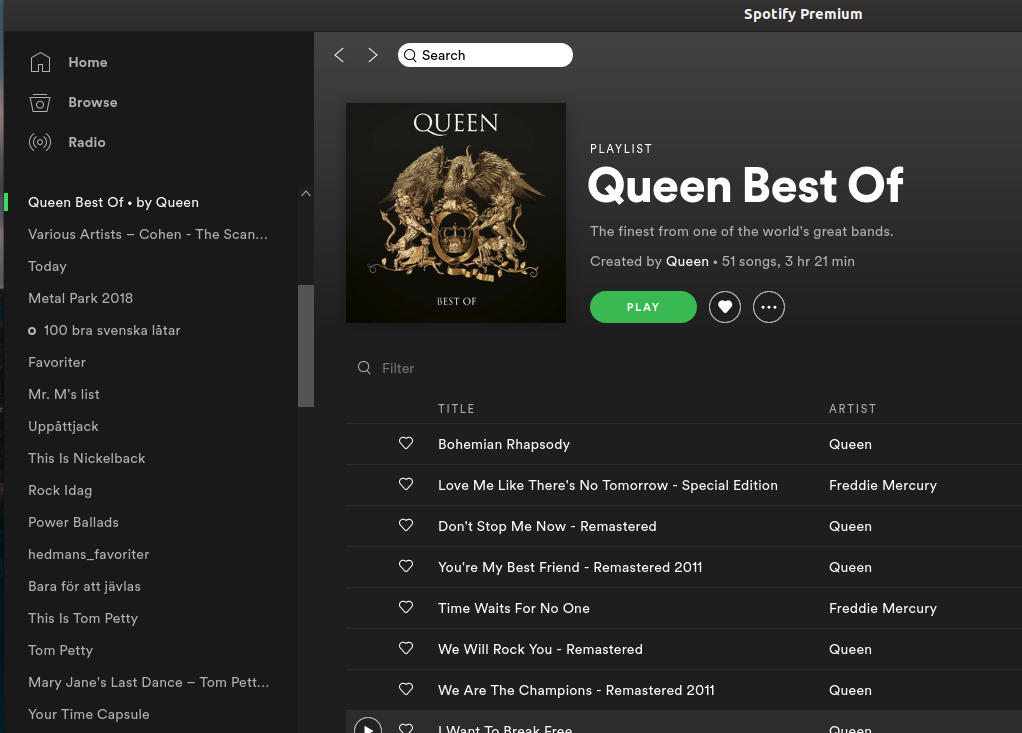Open Bara för att jävlas playlist
This screenshot has width=1022, height=733.
click(85, 586)
